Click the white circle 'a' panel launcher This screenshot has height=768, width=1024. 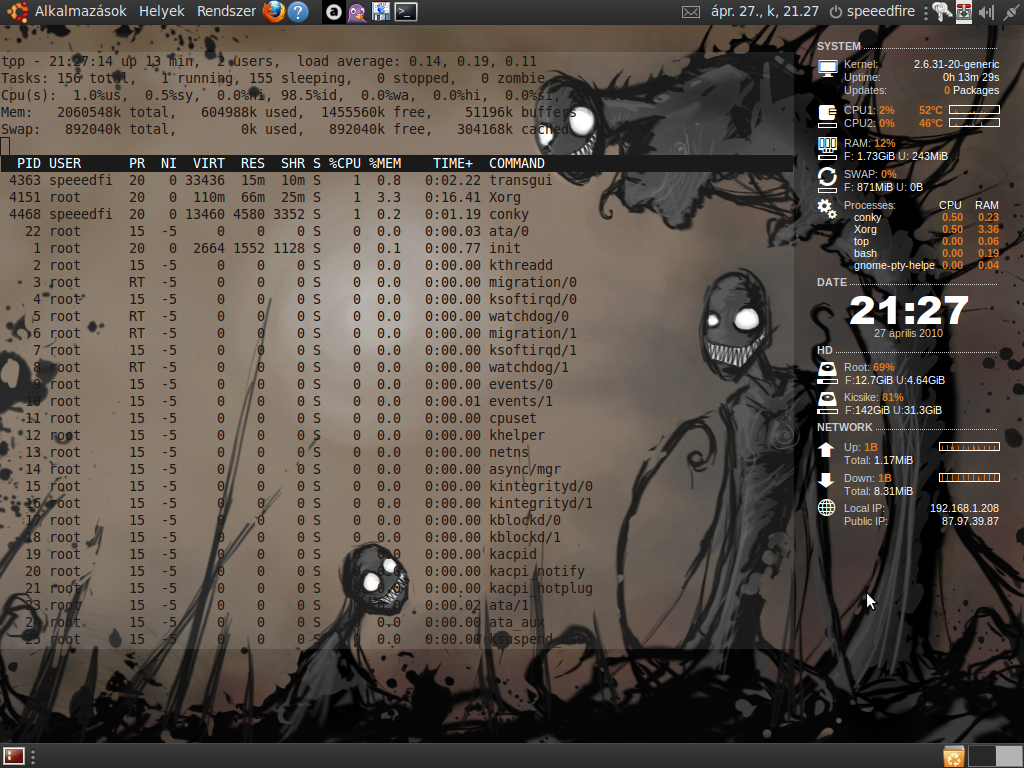(x=334, y=12)
